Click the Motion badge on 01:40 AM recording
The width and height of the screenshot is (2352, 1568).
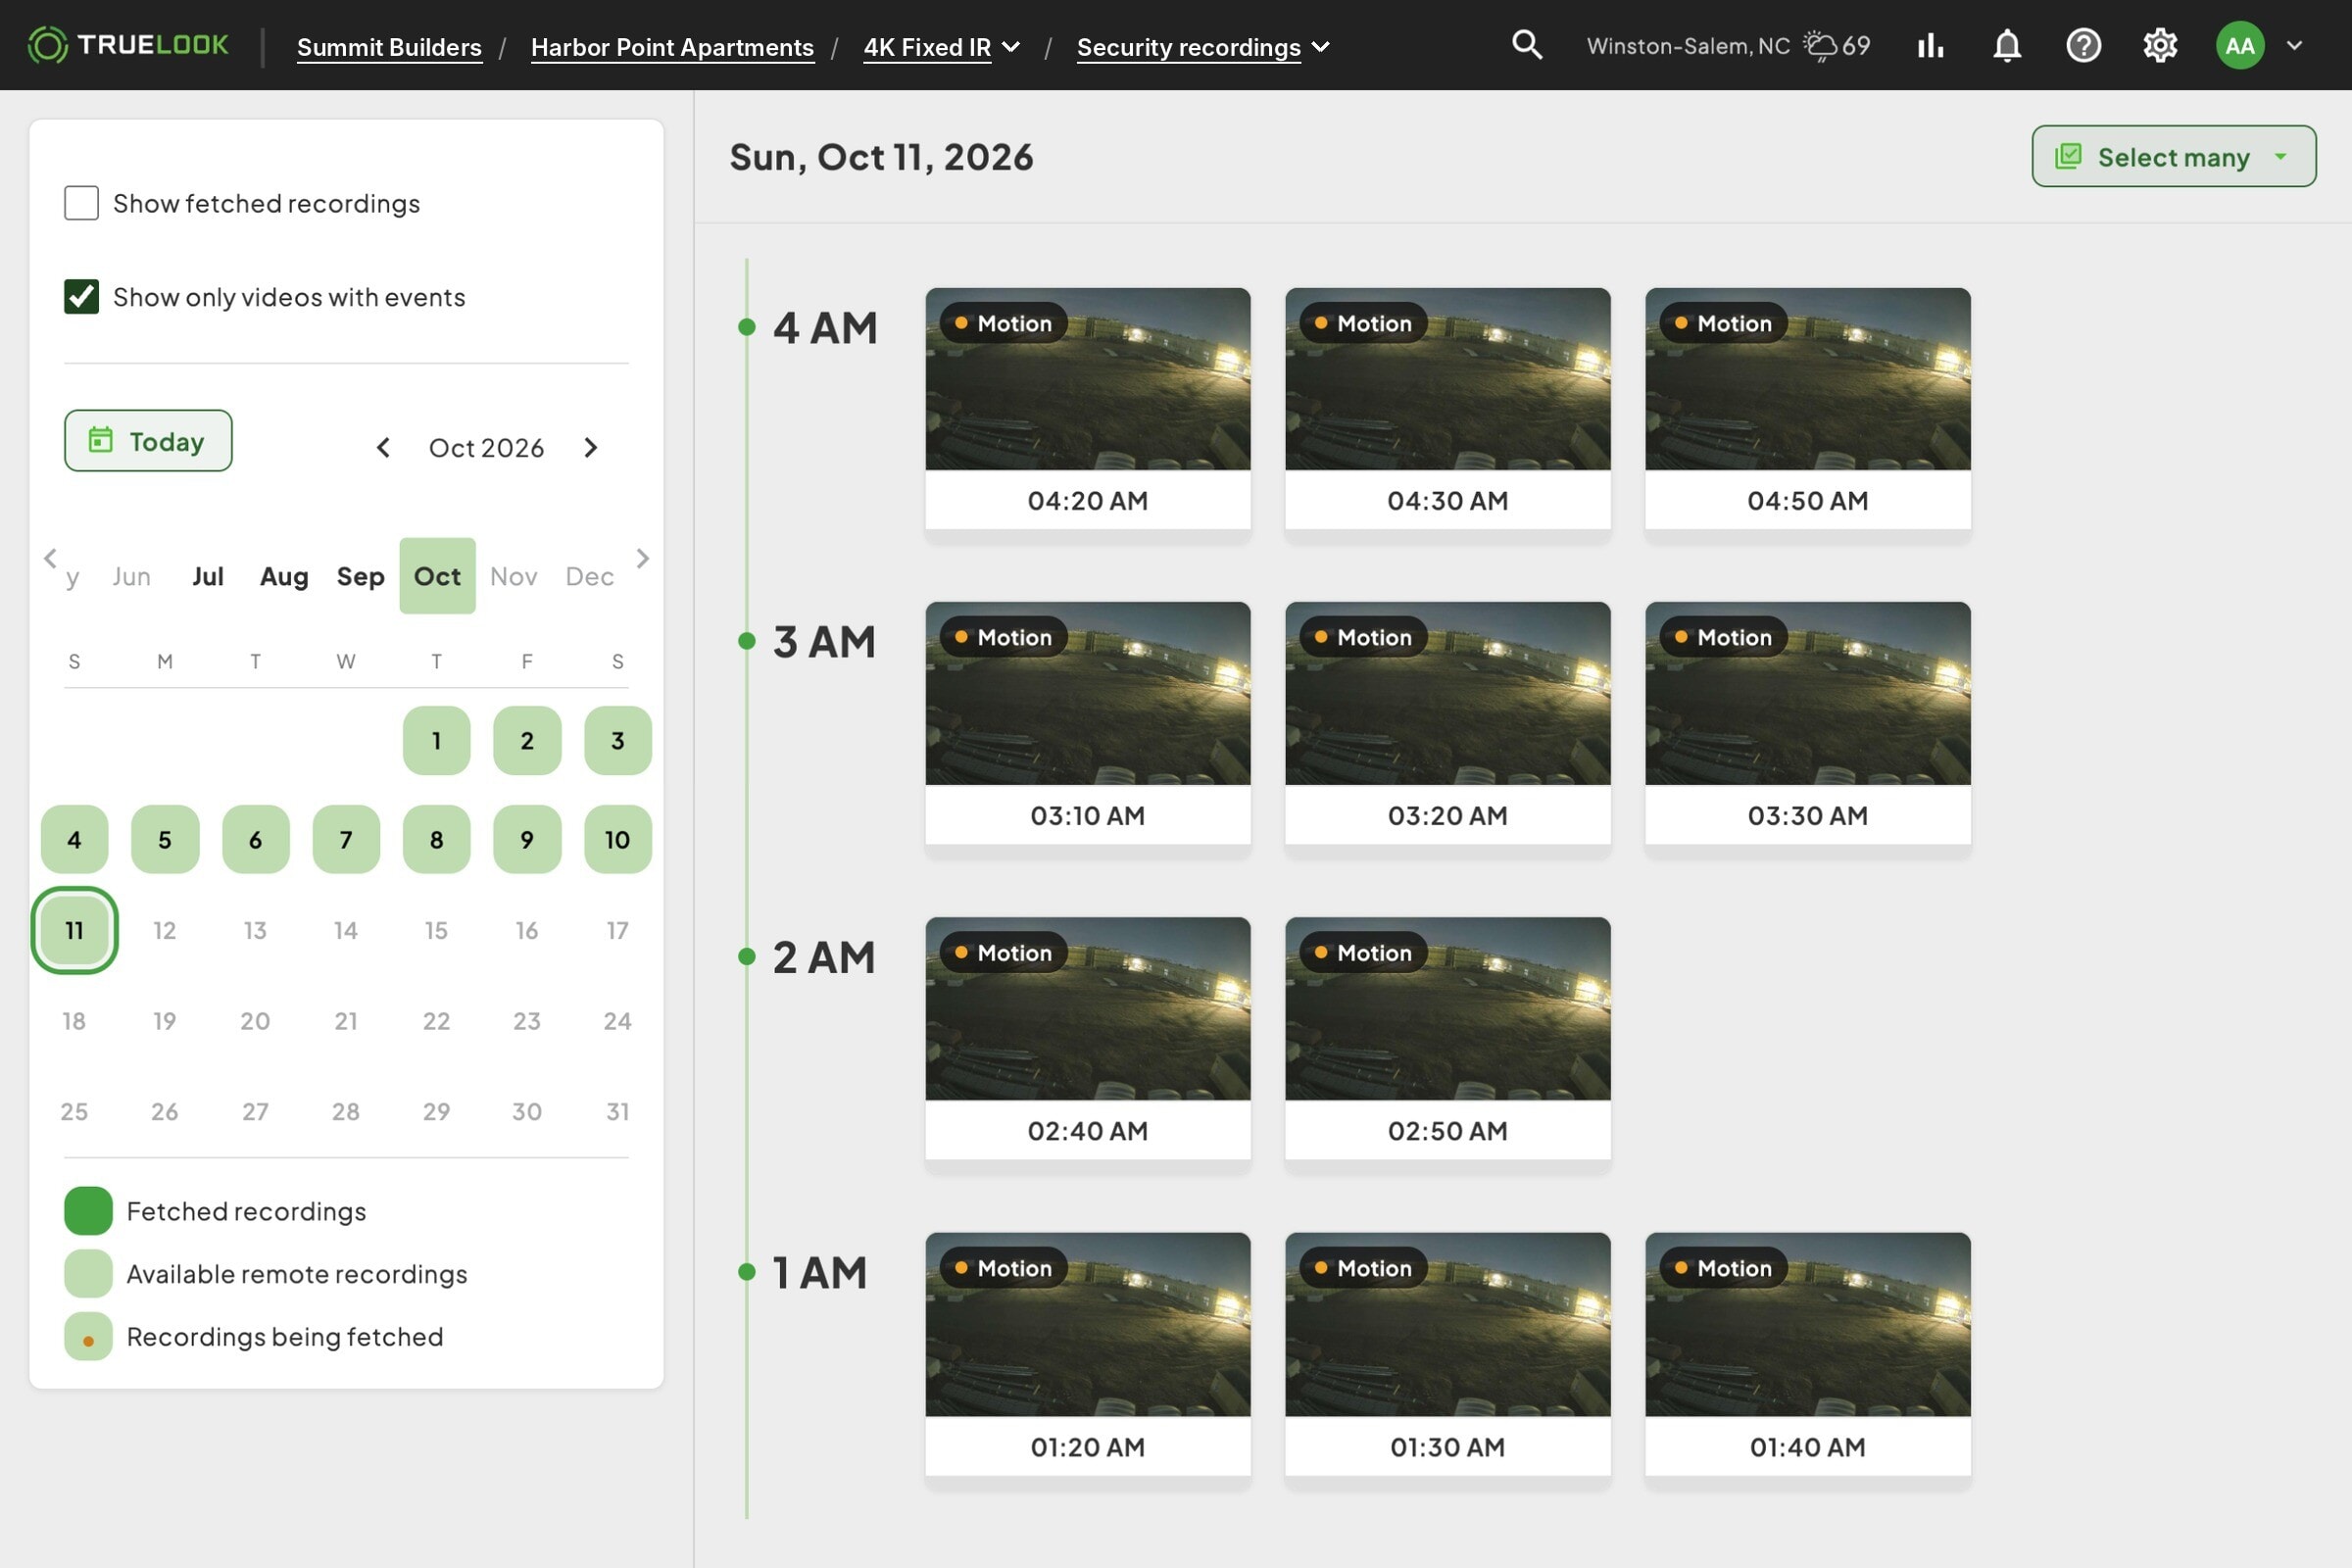tap(1724, 1268)
